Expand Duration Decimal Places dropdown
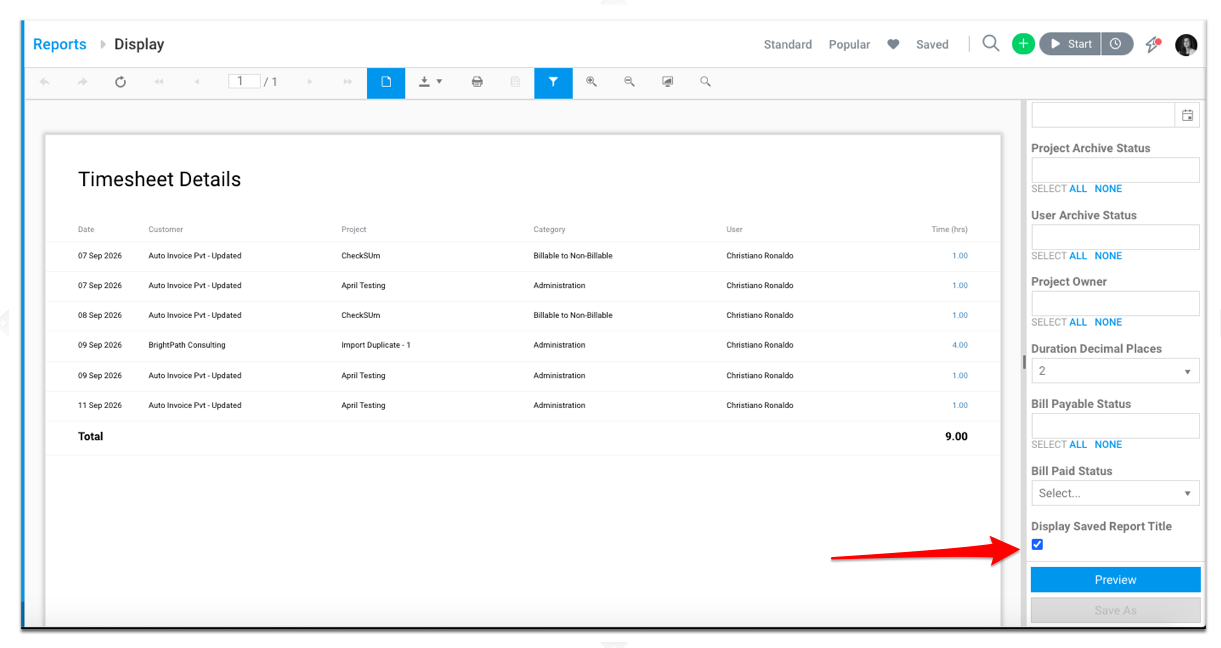 pos(1115,371)
